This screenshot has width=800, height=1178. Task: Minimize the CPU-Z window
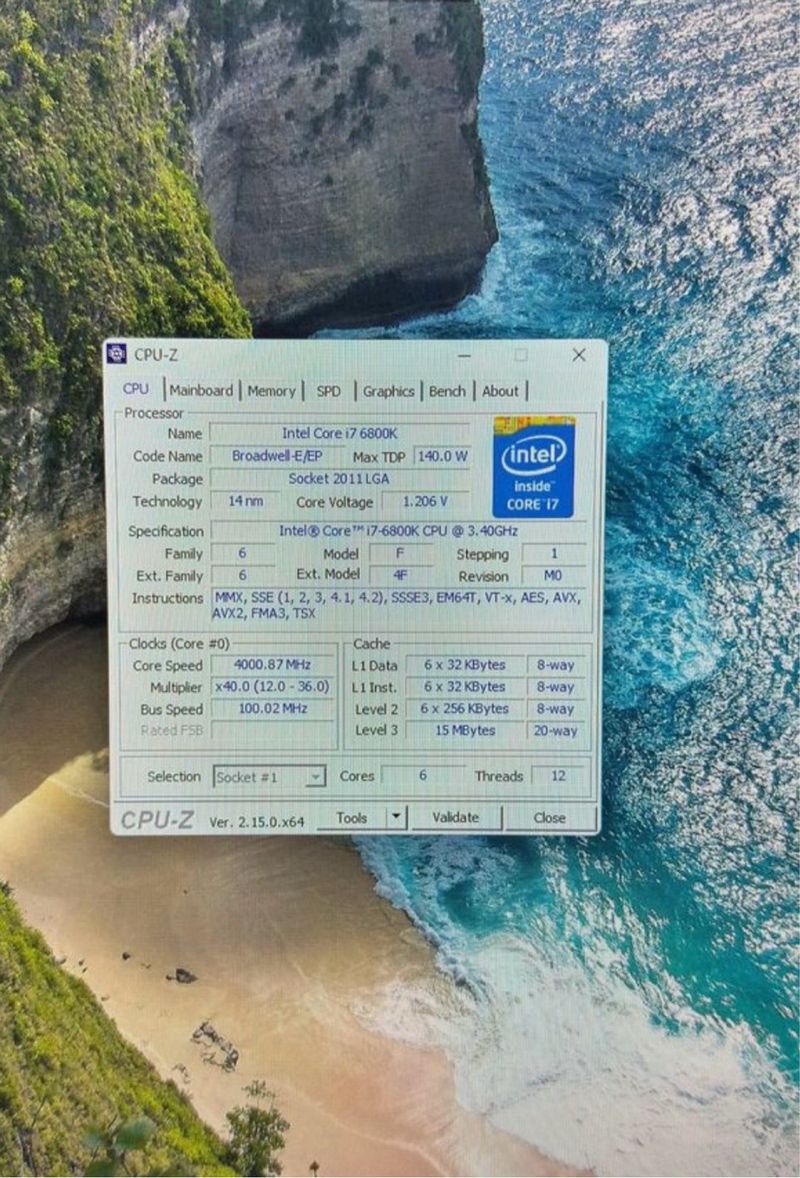[x=464, y=355]
